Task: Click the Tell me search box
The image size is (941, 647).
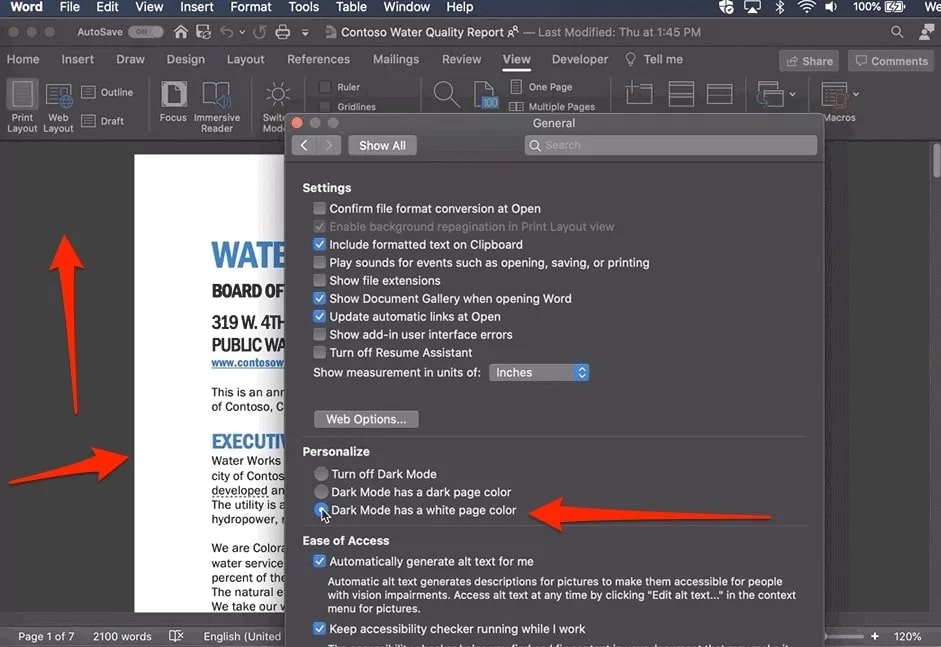Action: (x=654, y=59)
